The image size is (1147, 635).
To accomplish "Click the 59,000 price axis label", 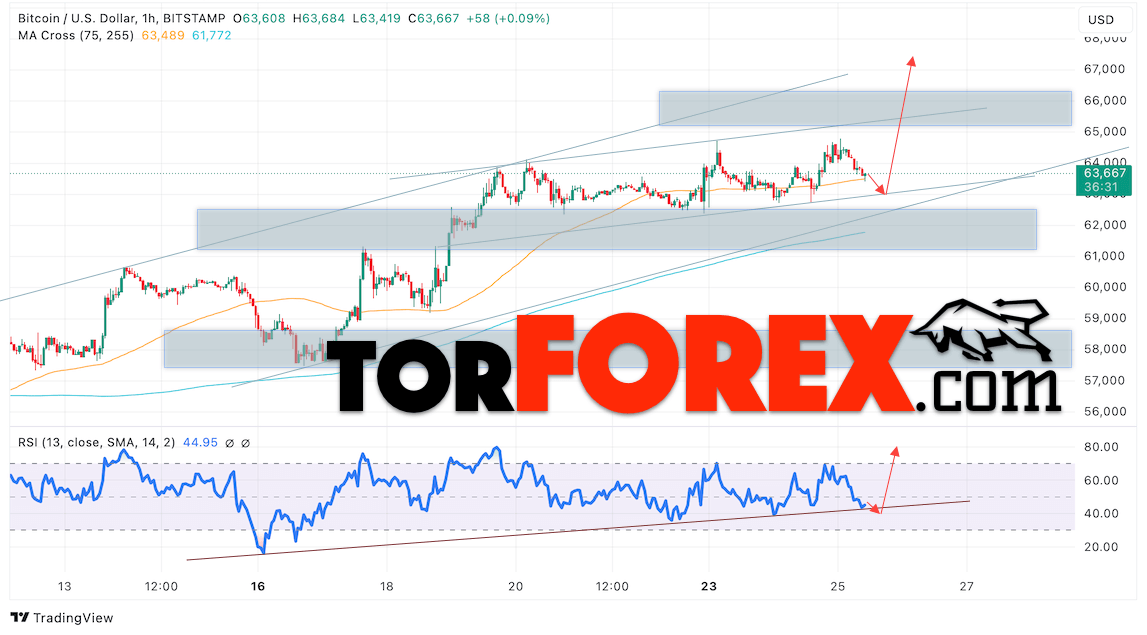I will (x=1105, y=318).
